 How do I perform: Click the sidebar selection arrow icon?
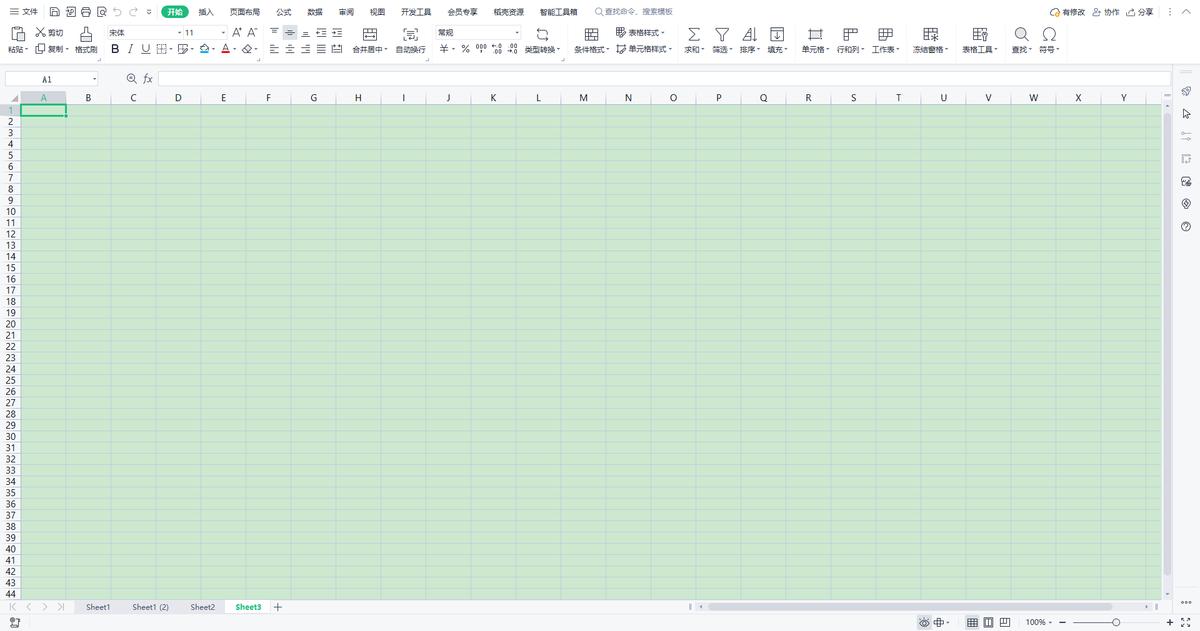(1186, 114)
